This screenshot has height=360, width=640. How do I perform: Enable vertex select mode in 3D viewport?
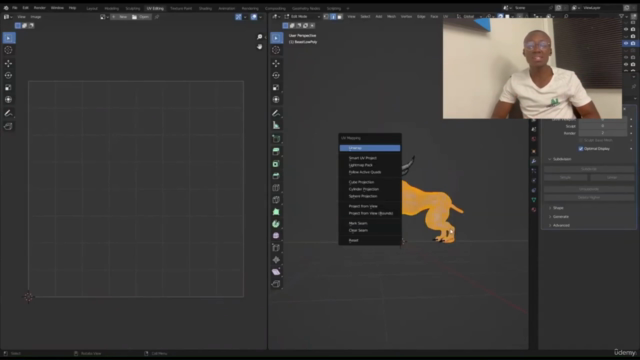click(326, 17)
